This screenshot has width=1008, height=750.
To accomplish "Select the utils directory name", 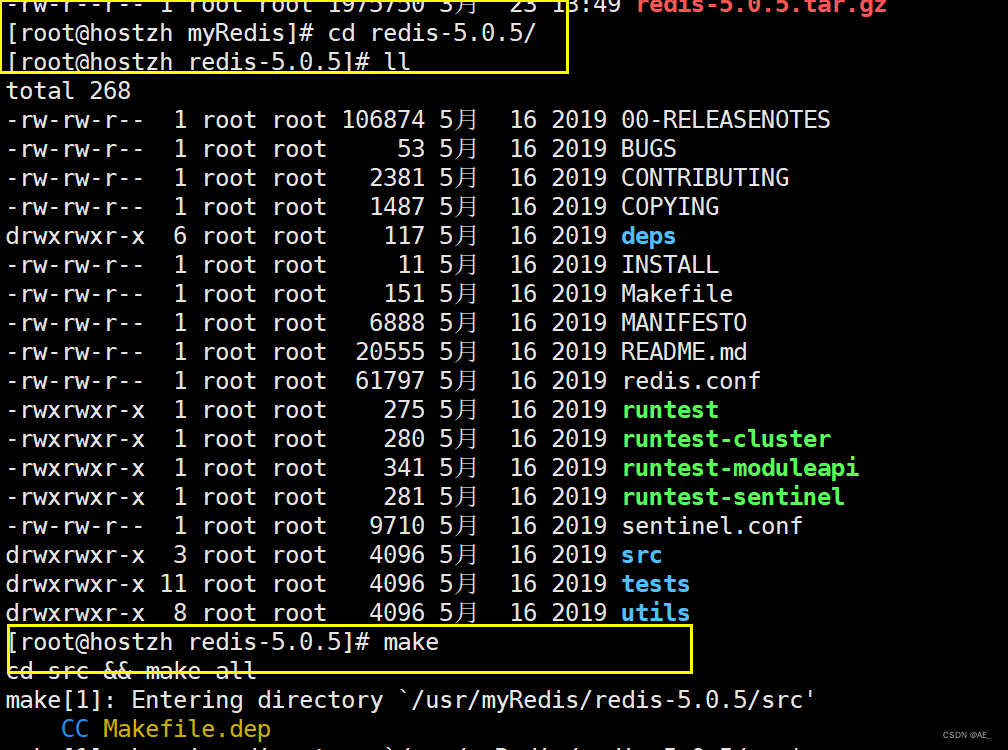I will pos(655,613).
